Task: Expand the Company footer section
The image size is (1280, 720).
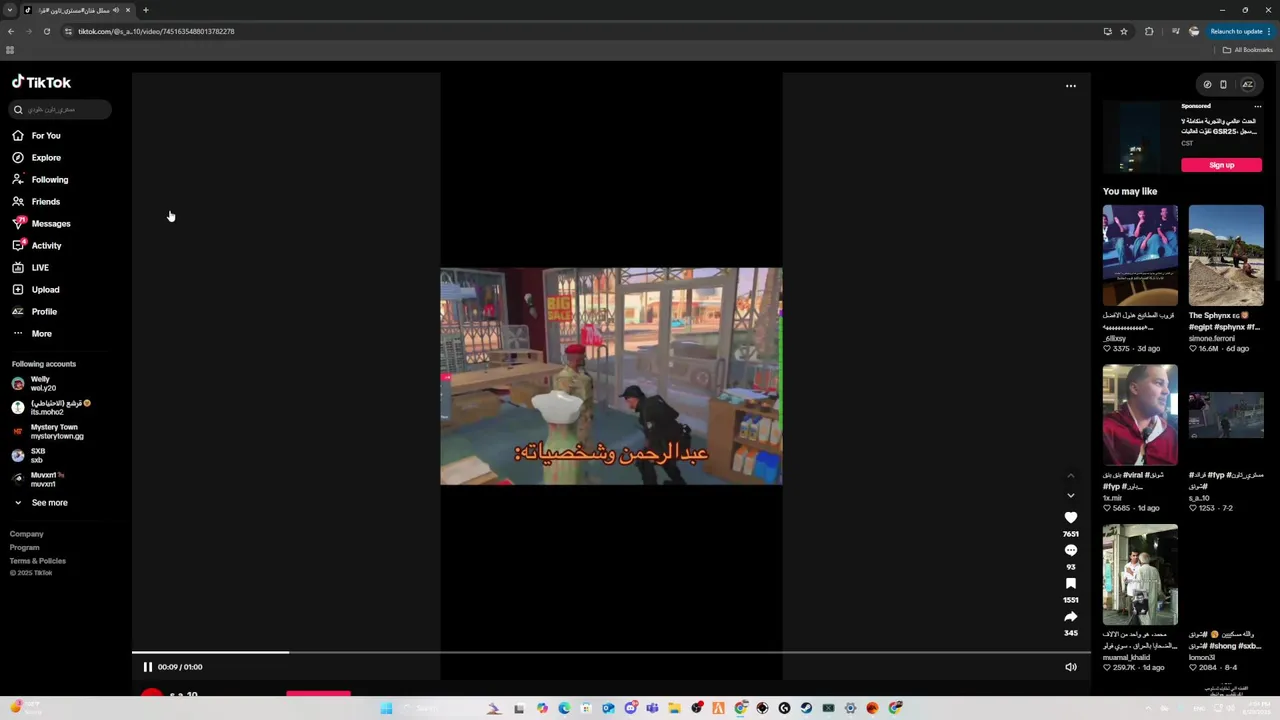Action: (27, 534)
